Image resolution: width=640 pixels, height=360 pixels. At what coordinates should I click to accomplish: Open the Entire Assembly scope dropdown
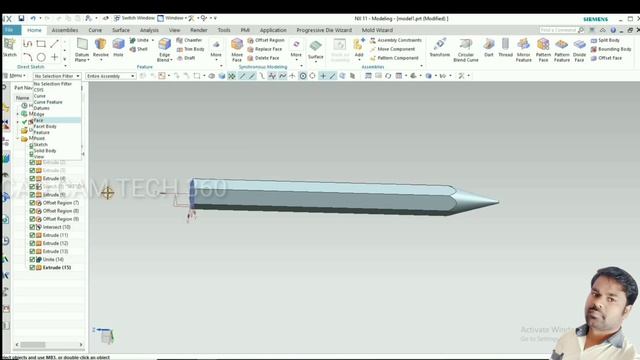tap(110, 76)
